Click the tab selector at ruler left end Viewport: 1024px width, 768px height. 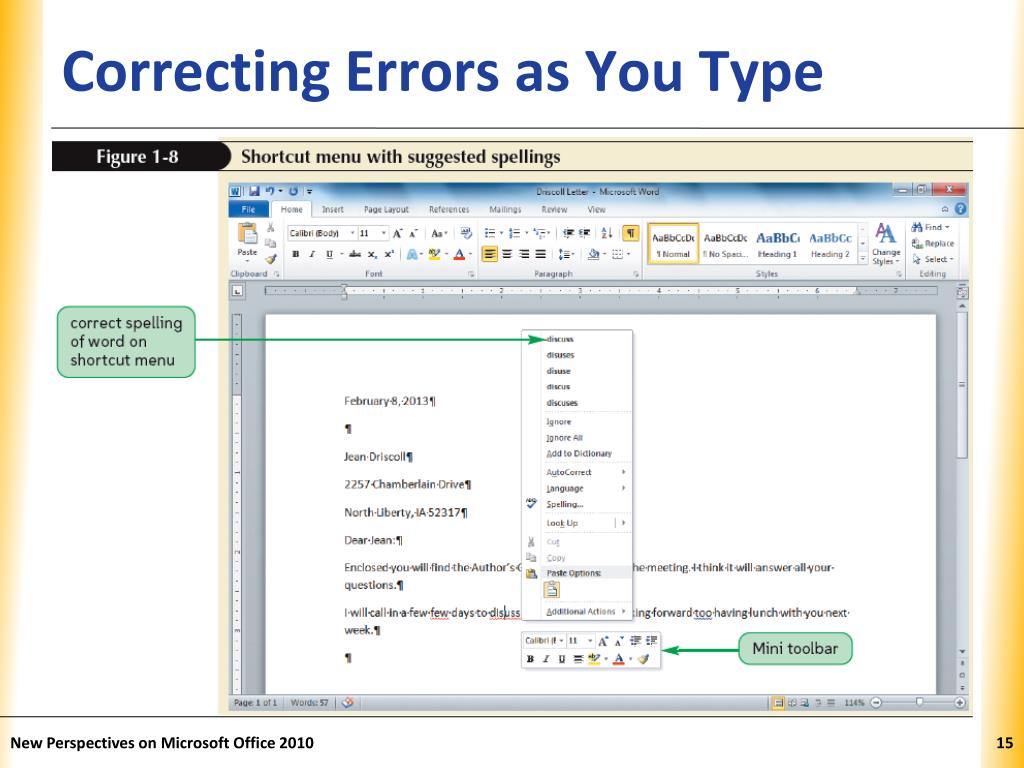pos(238,291)
